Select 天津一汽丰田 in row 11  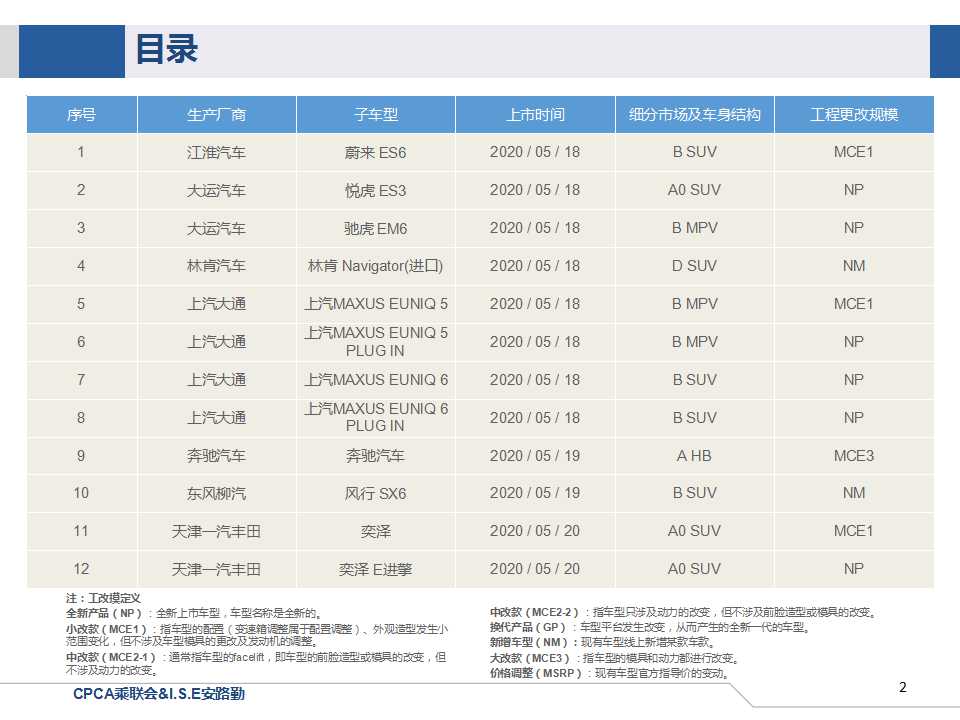pyautogui.click(x=216, y=531)
